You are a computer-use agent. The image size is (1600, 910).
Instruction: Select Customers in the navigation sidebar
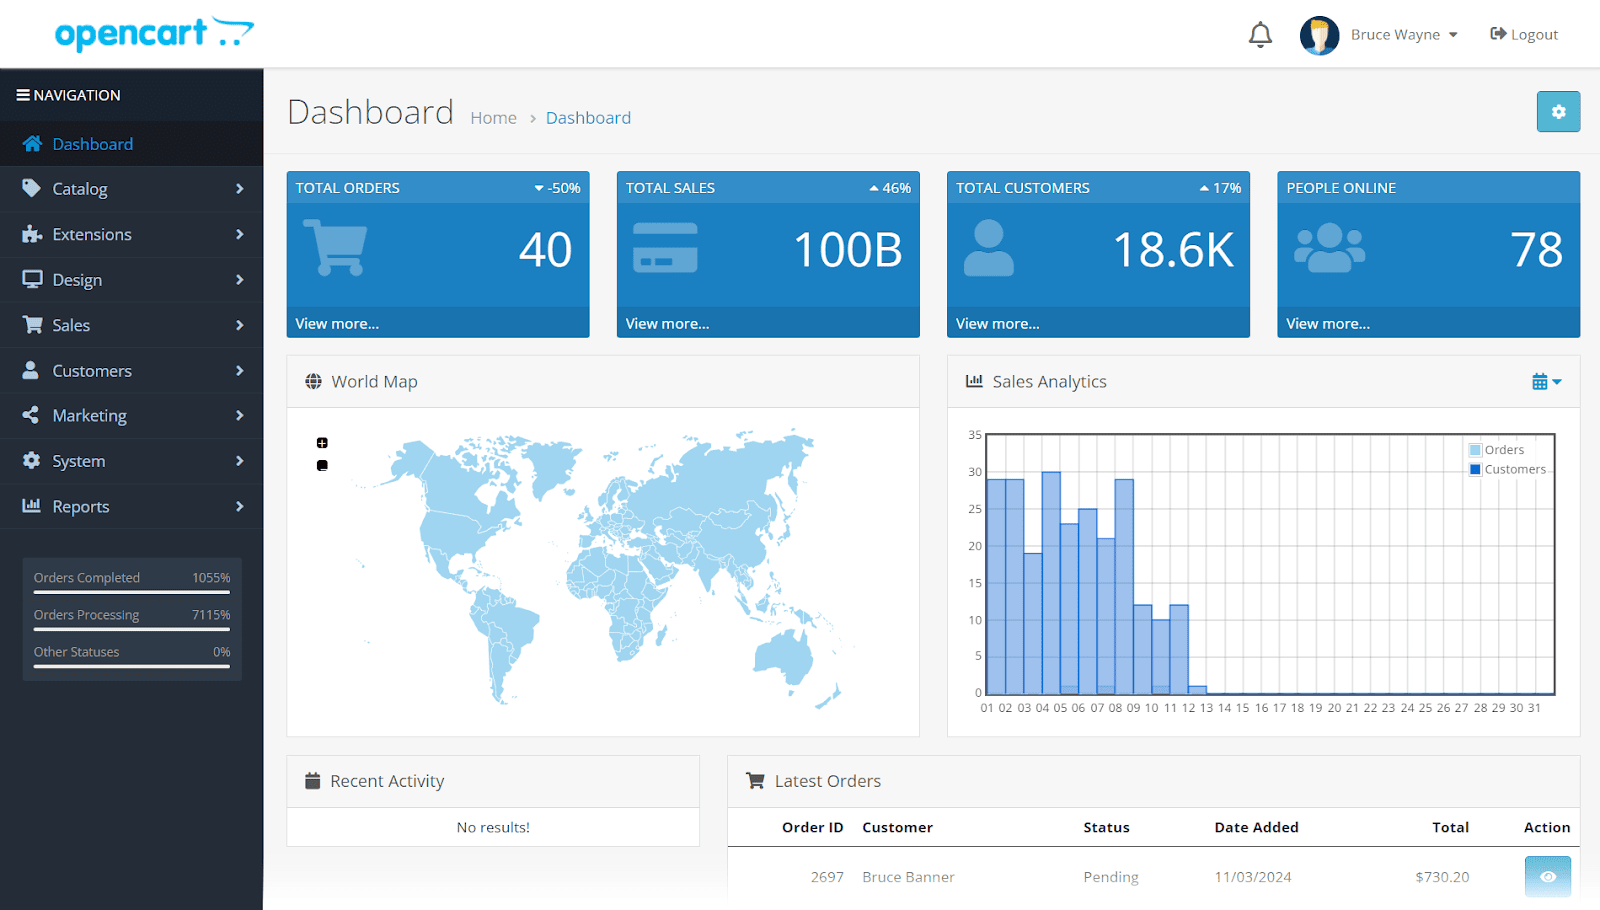point(92,370)
